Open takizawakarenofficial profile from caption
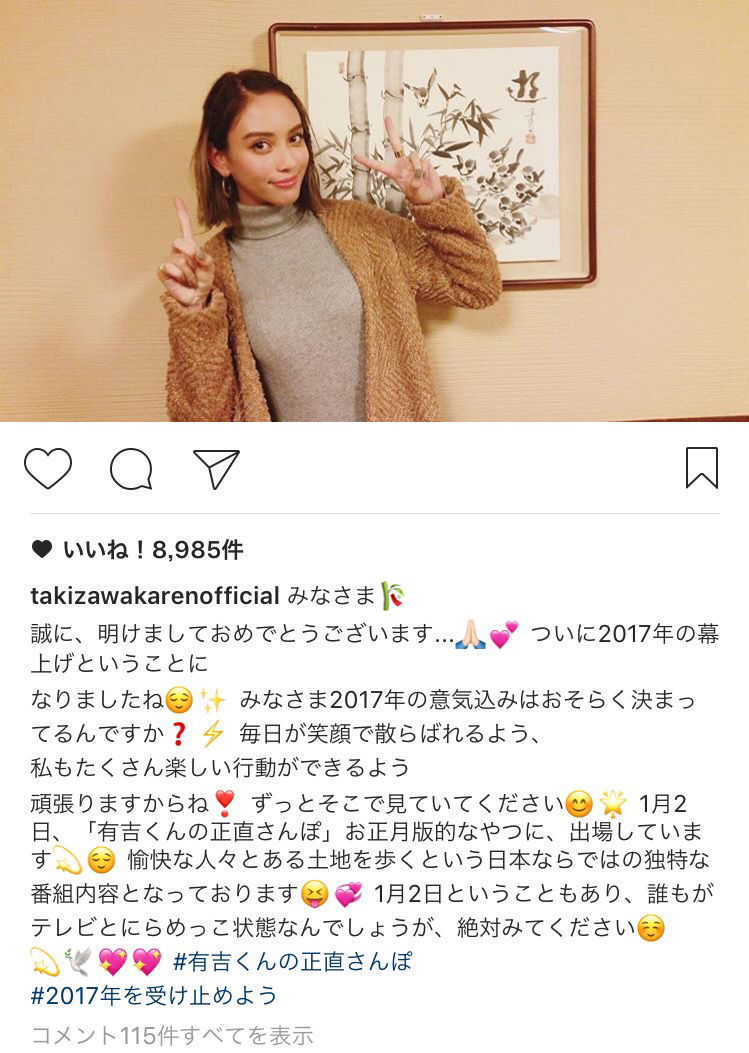Viewport: 749px width, 1053px height. 155,595
